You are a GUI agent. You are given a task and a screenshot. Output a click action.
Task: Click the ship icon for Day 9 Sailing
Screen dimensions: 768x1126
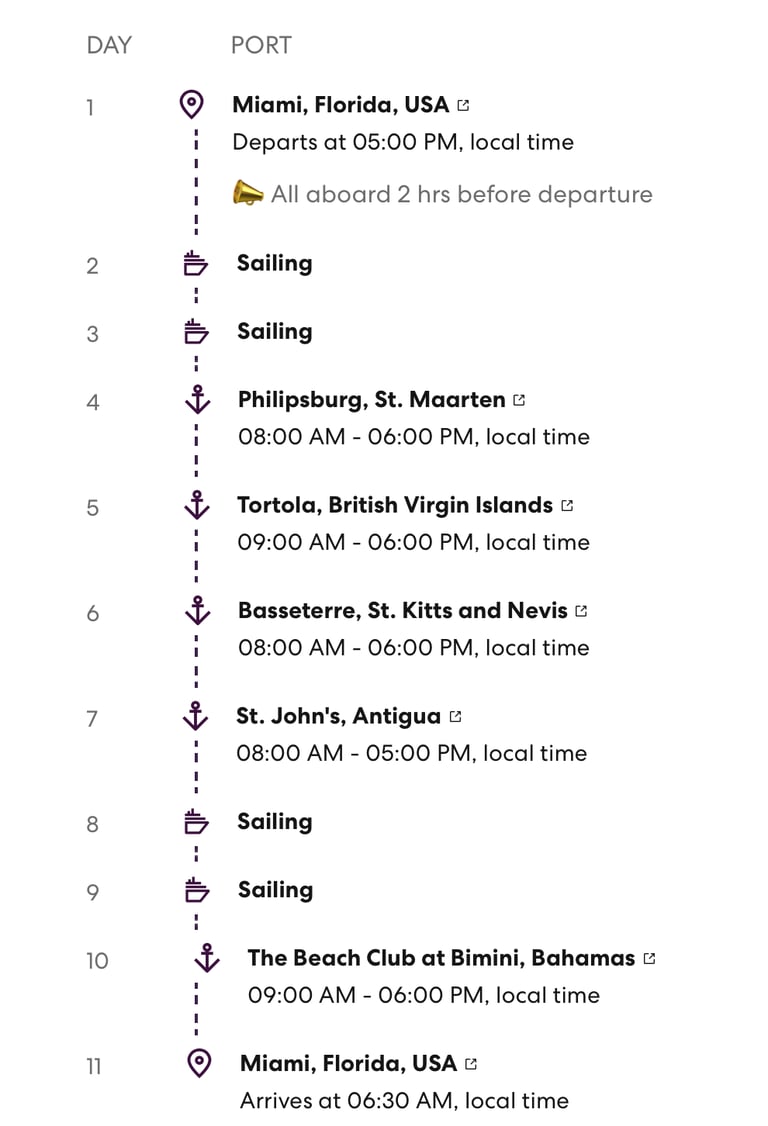tap(196, 890)
